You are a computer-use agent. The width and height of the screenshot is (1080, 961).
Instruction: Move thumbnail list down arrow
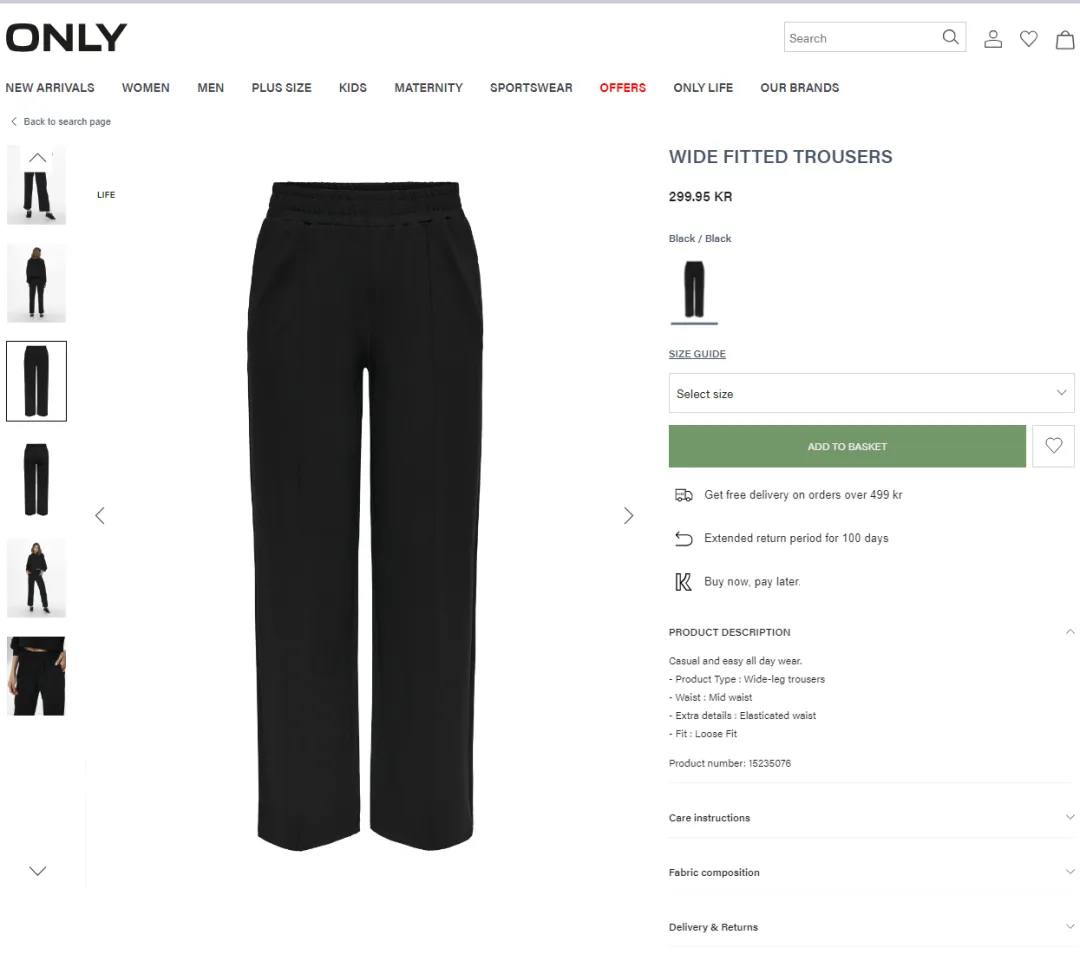(x=38, y=871)
